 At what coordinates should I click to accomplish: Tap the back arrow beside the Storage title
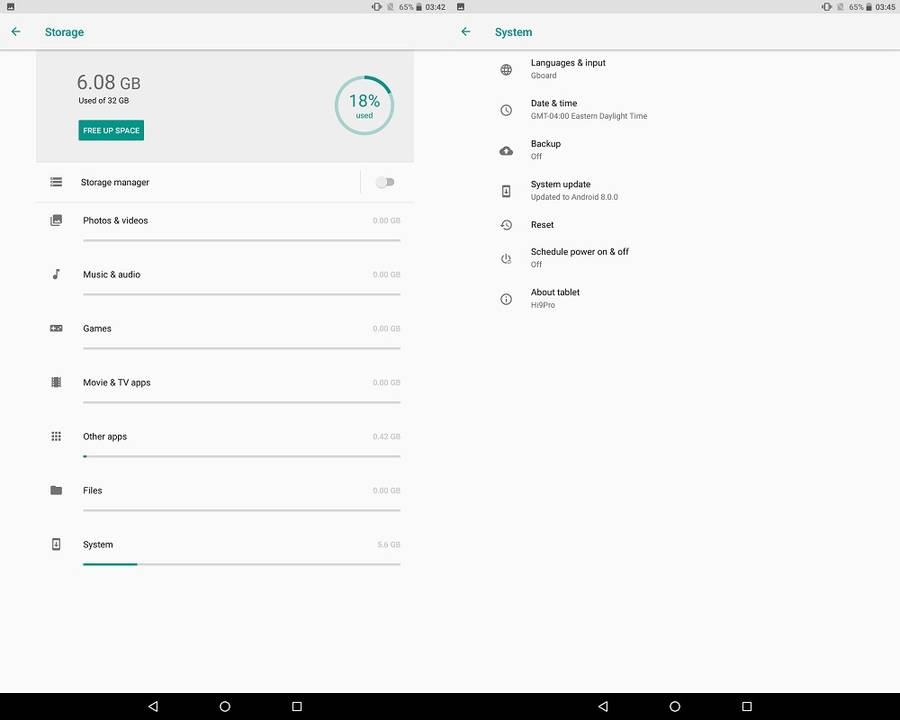(x=16, y=32)
